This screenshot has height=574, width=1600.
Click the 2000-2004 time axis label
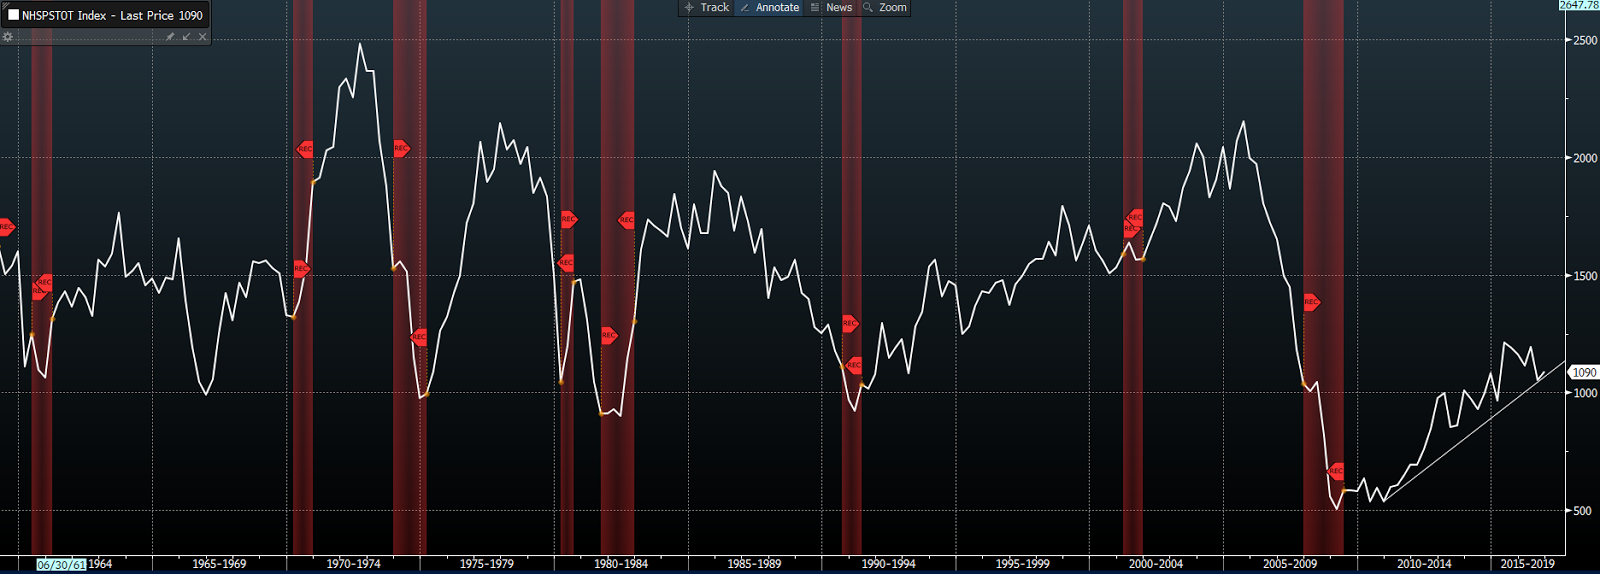tap(1156, 564)
